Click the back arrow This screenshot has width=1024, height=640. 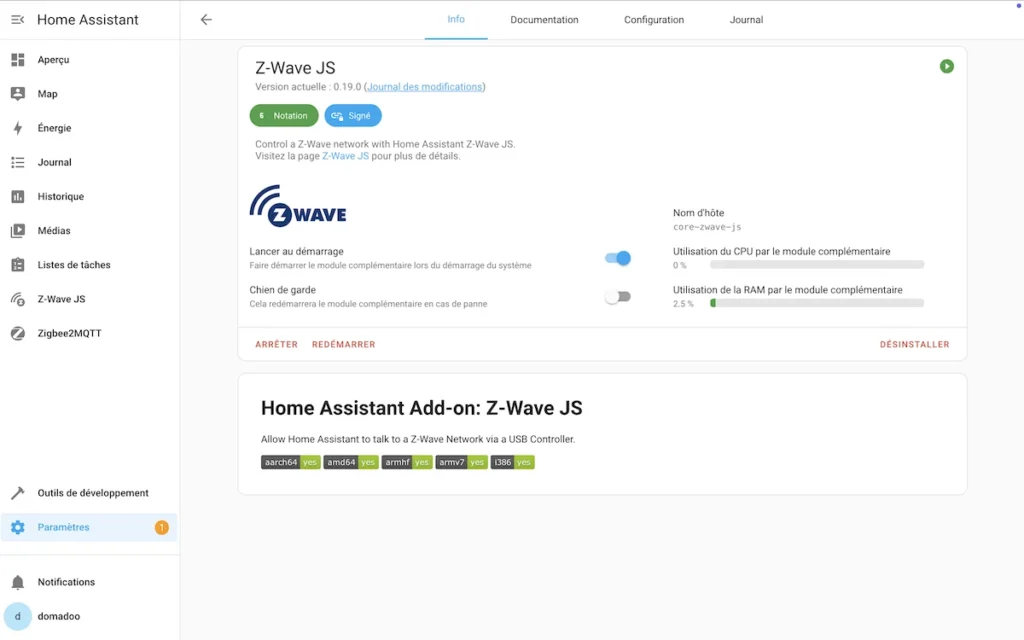pos(206,20)
